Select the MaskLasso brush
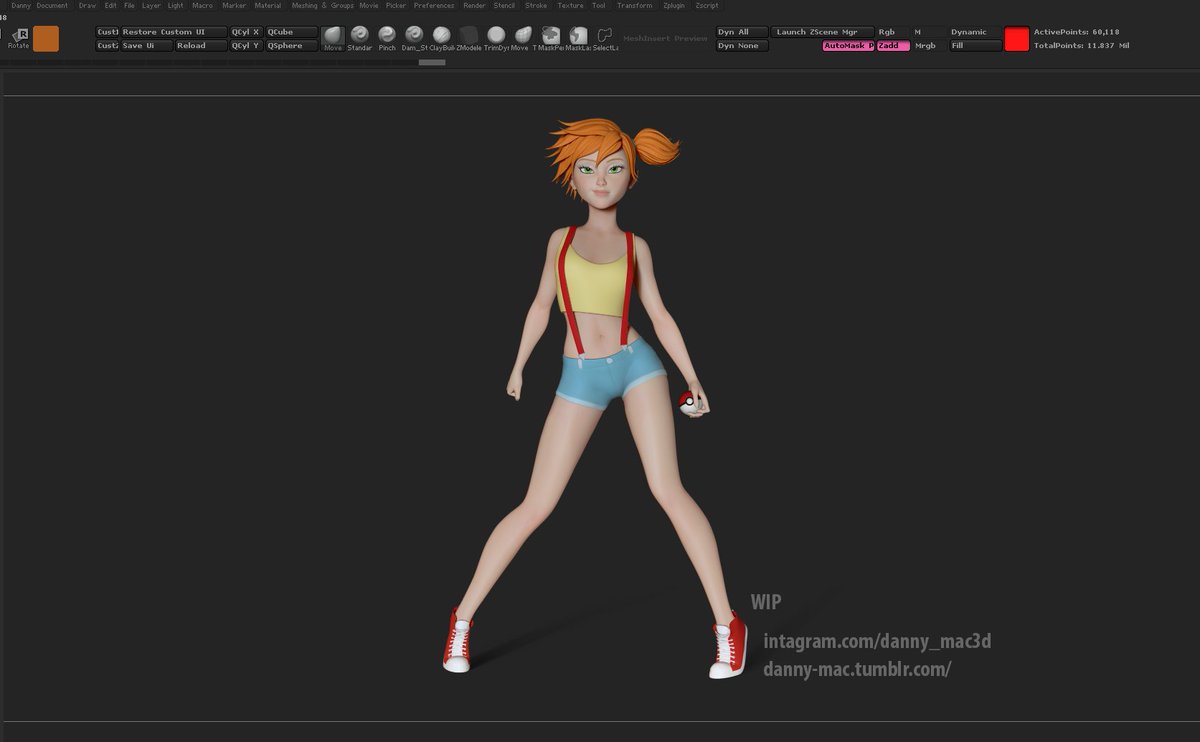 pyautogui.click(x=577, y=38)
